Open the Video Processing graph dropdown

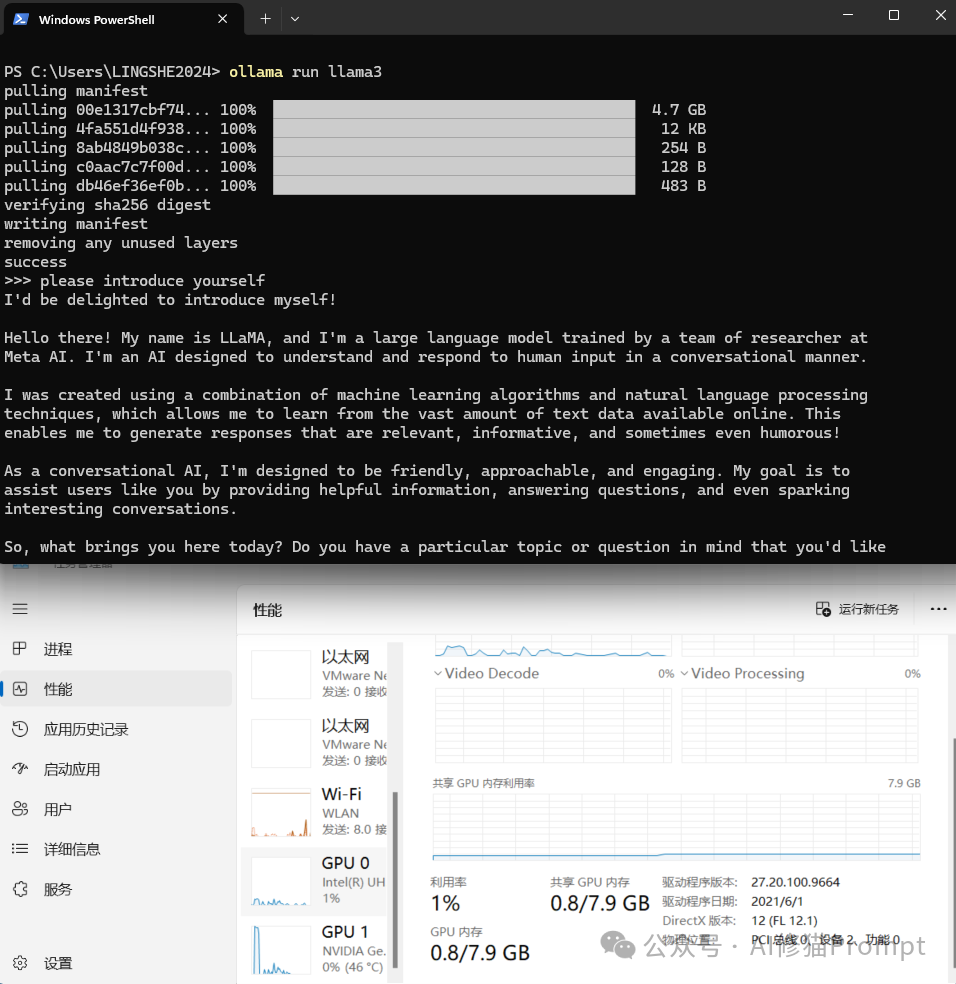click(x=684, y=673)
